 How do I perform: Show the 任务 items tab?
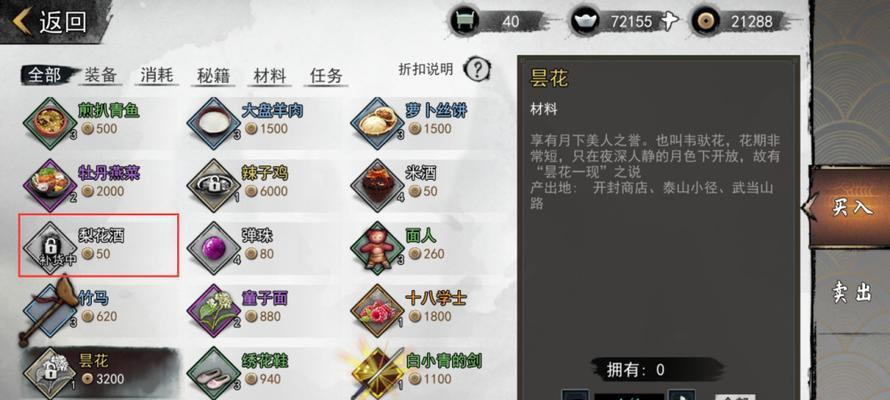tap(326, 75)
